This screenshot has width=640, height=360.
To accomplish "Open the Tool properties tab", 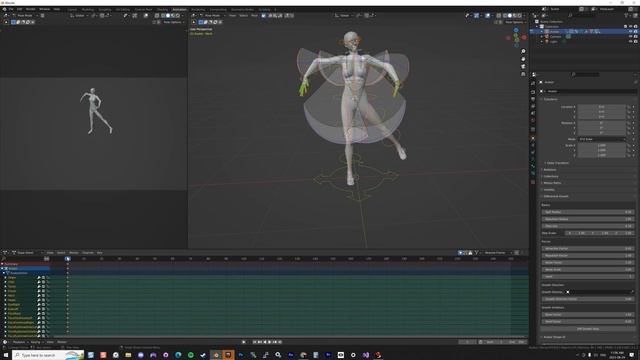I will tap(533, 83).
